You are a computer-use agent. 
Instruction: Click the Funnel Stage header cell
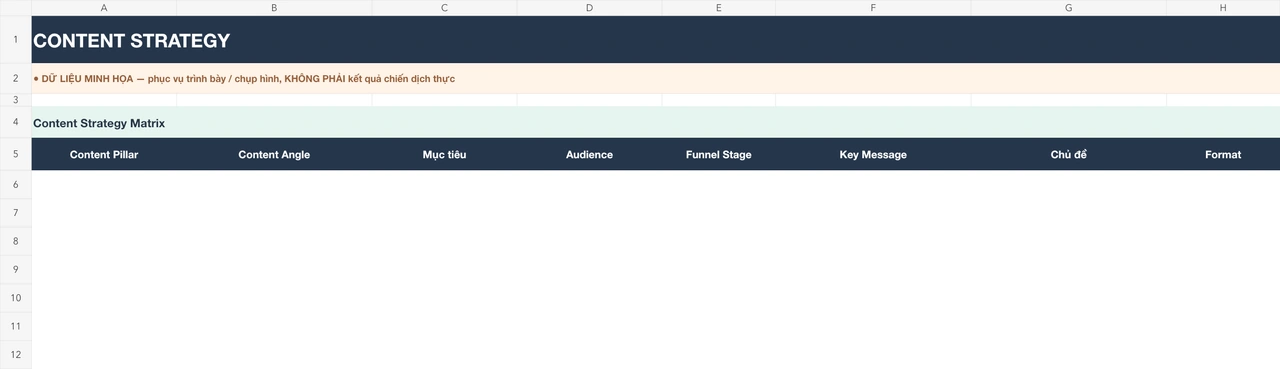tap(718, 154)
